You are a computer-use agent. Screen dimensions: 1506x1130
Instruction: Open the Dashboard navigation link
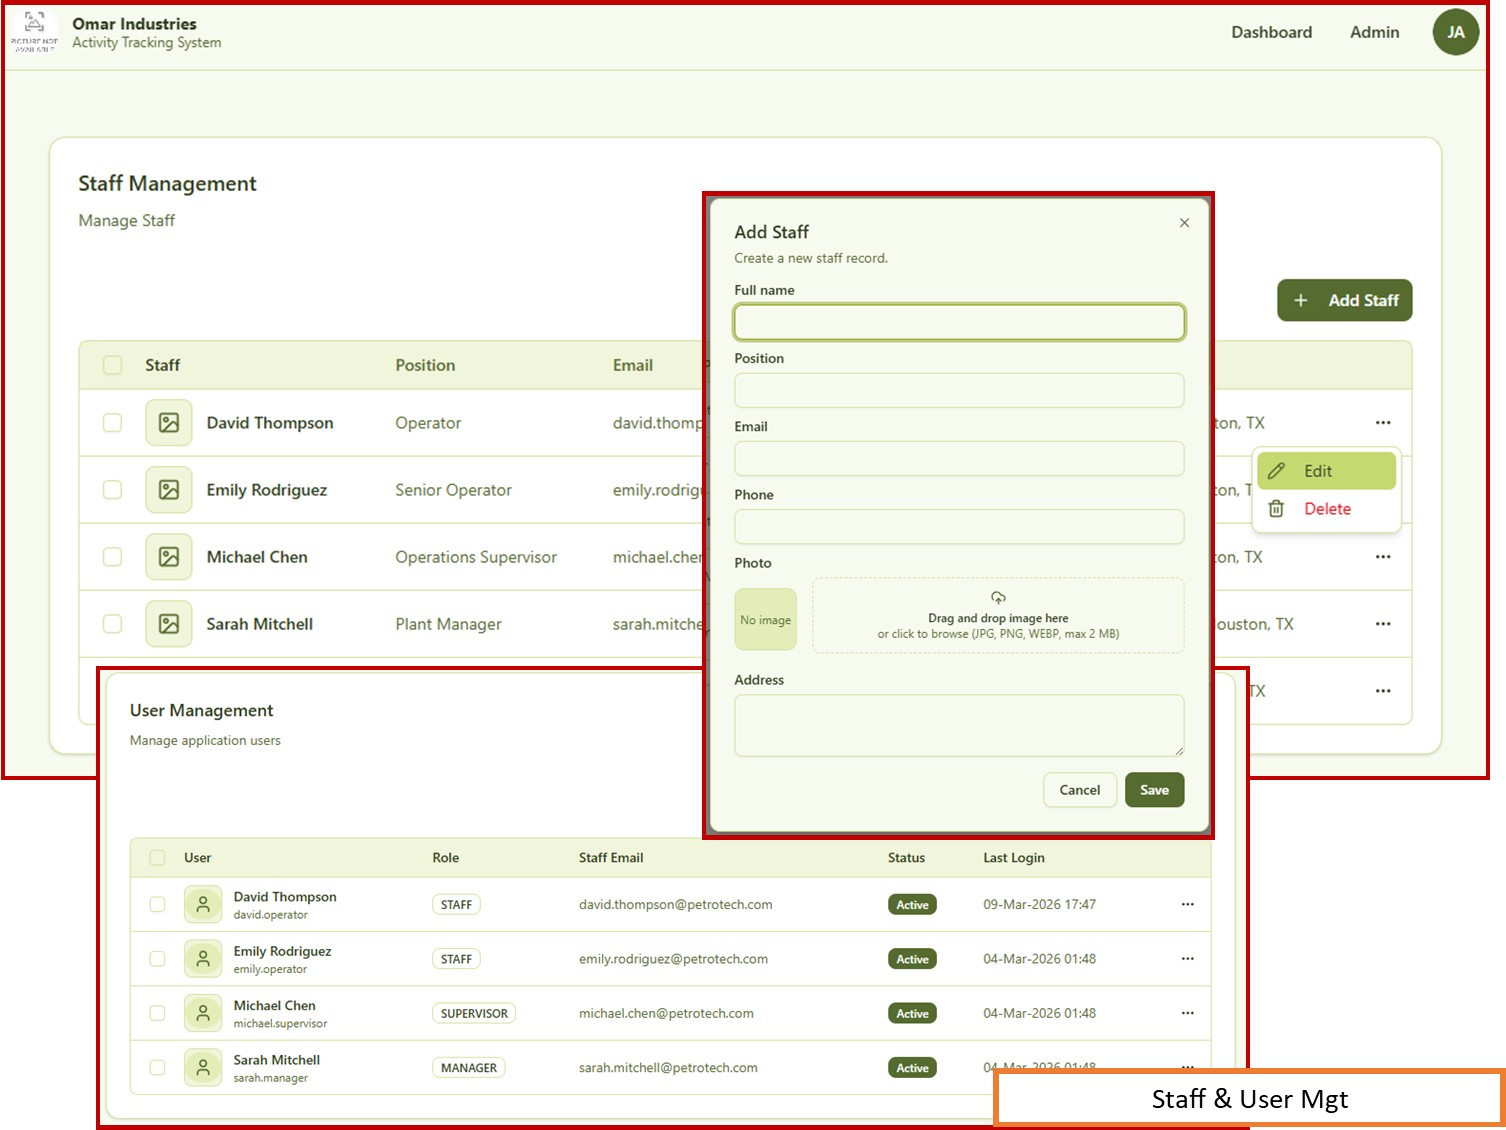(1271, 32)
